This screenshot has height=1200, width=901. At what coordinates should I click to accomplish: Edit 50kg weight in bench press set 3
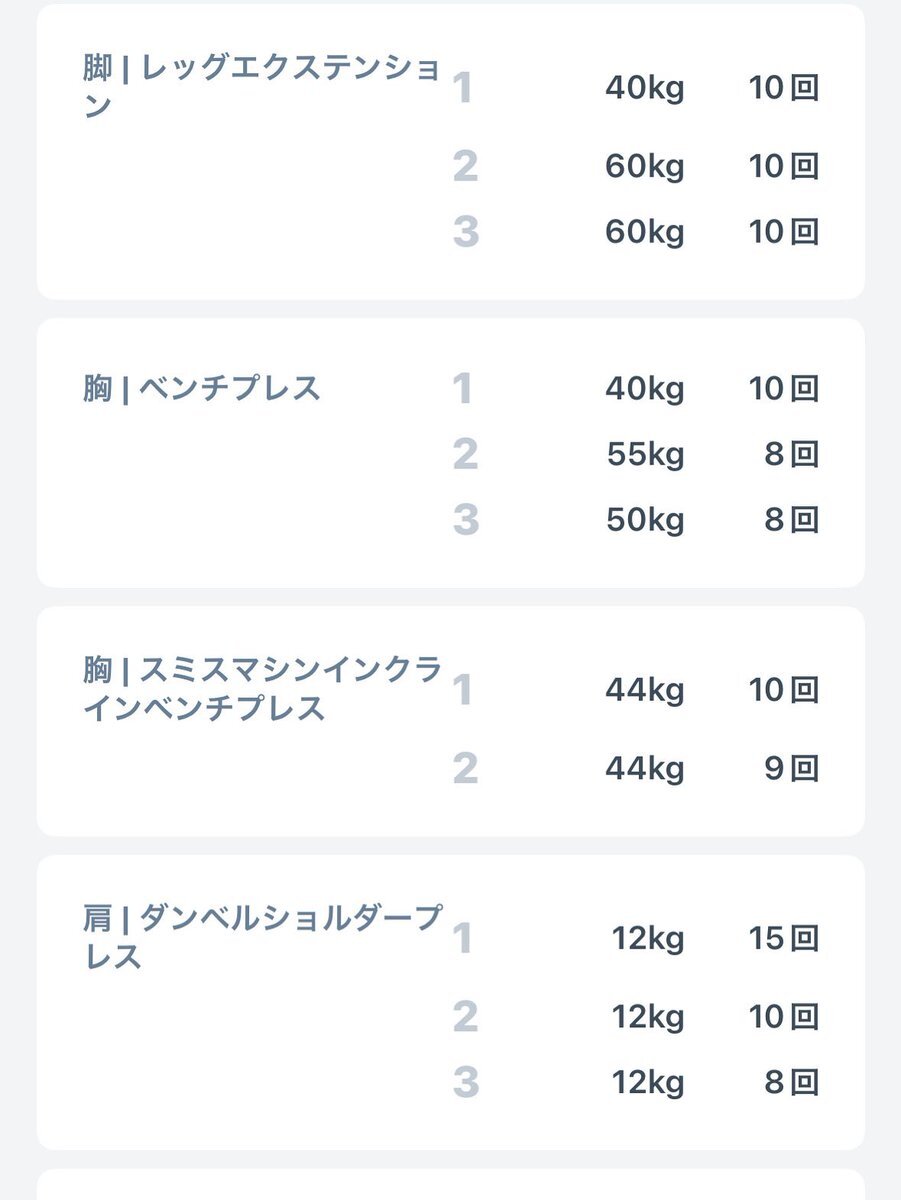(645, 520)
